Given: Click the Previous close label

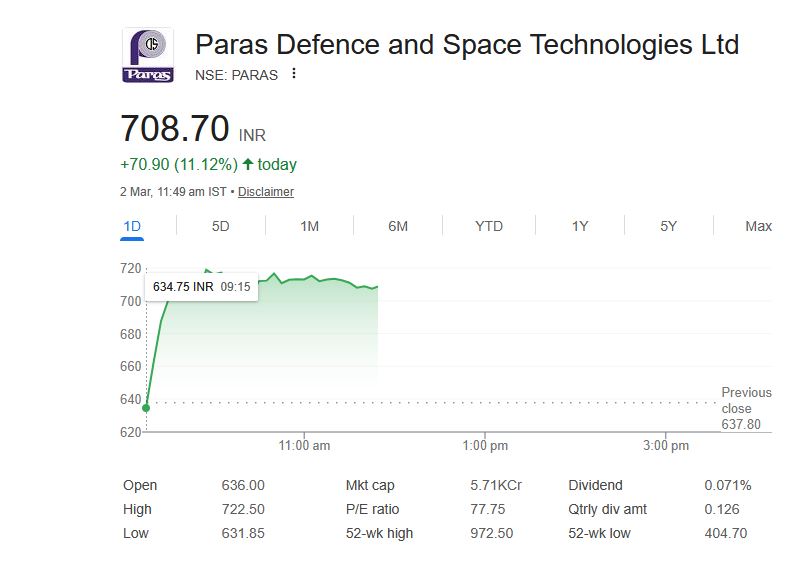Looking at the screenshot, I should point(746,400).
